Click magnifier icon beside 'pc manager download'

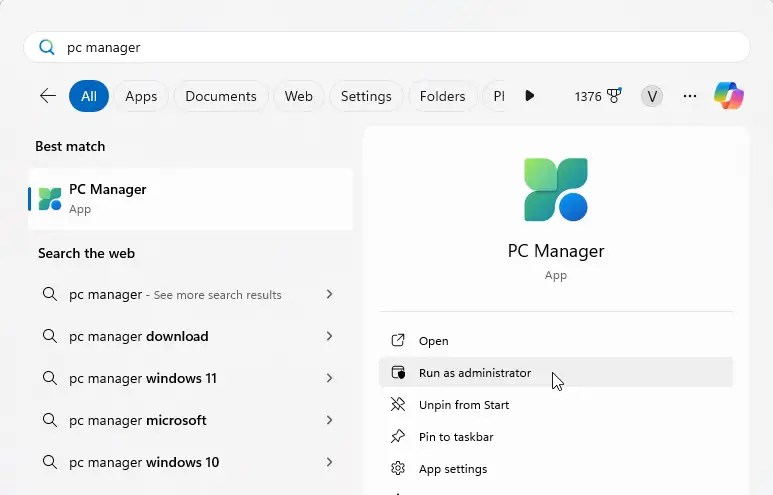tap(49, 336)
